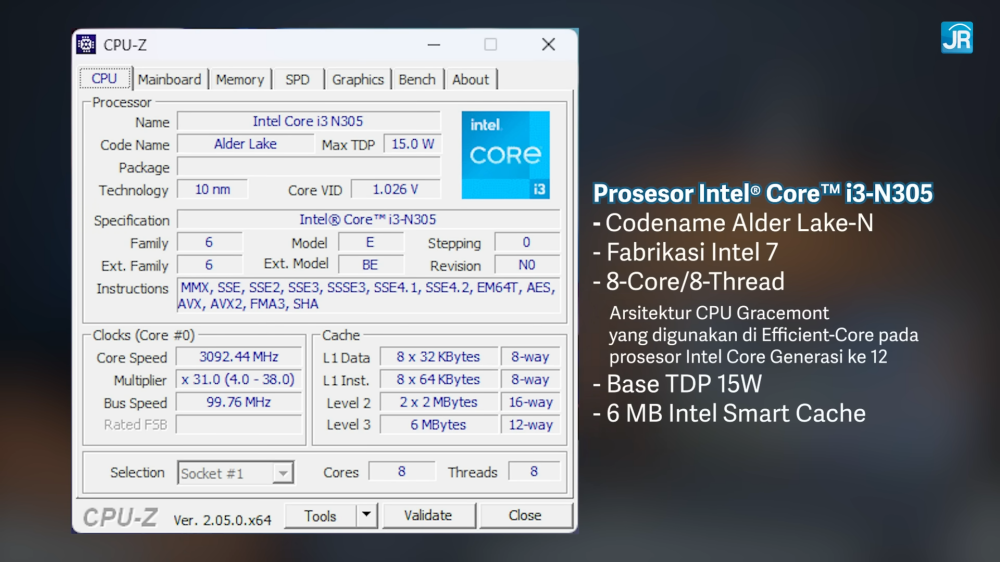The height and width of the screenshot is (562, 1000).
Task: Click the Technology value 10 nm
Action: tap(212, 189)
